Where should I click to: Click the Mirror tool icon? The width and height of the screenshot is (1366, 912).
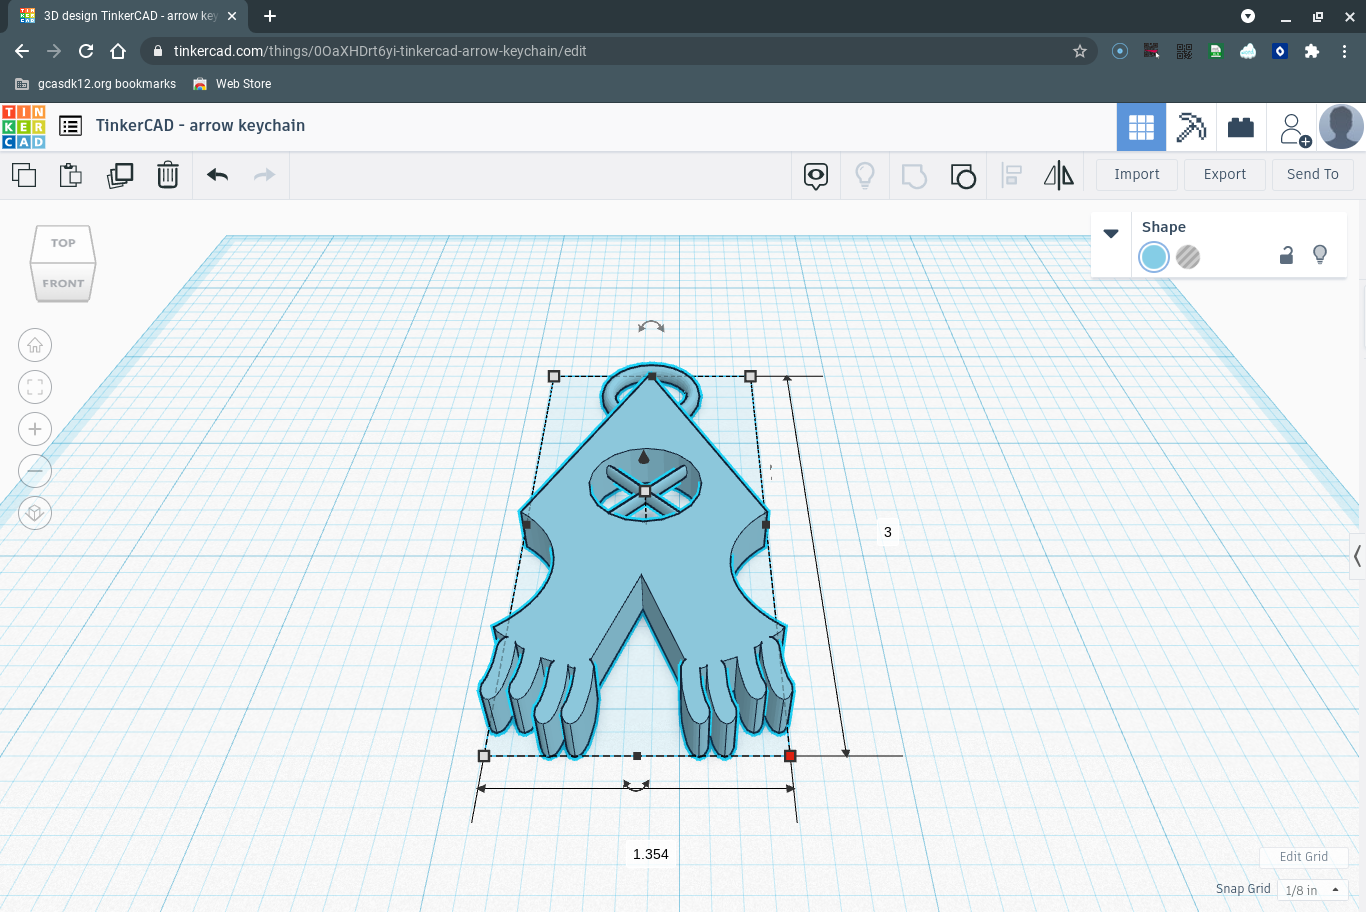tap(1058, 176)
